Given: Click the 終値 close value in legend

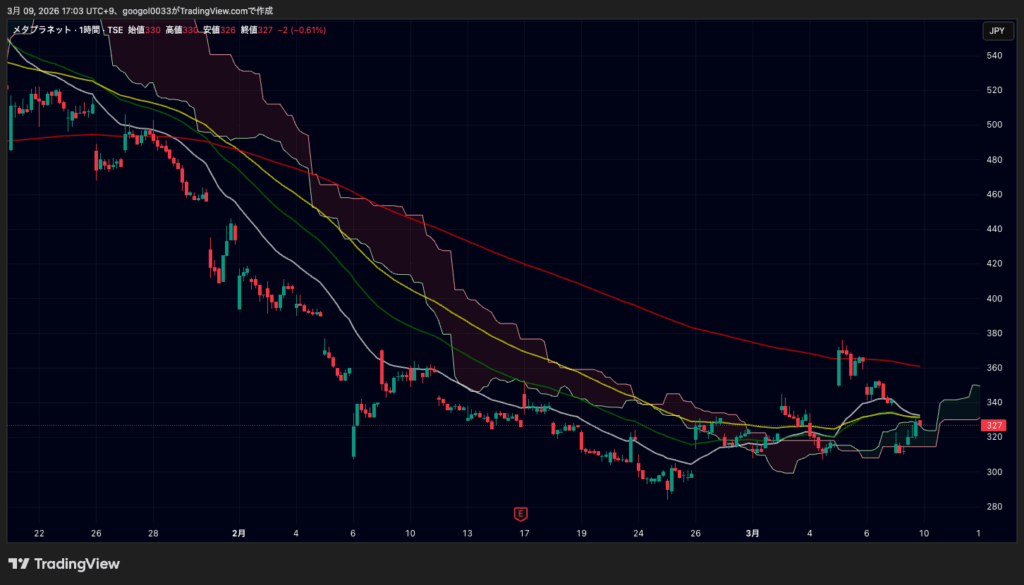Looking at the screenshot, I should tap(265, 31).
